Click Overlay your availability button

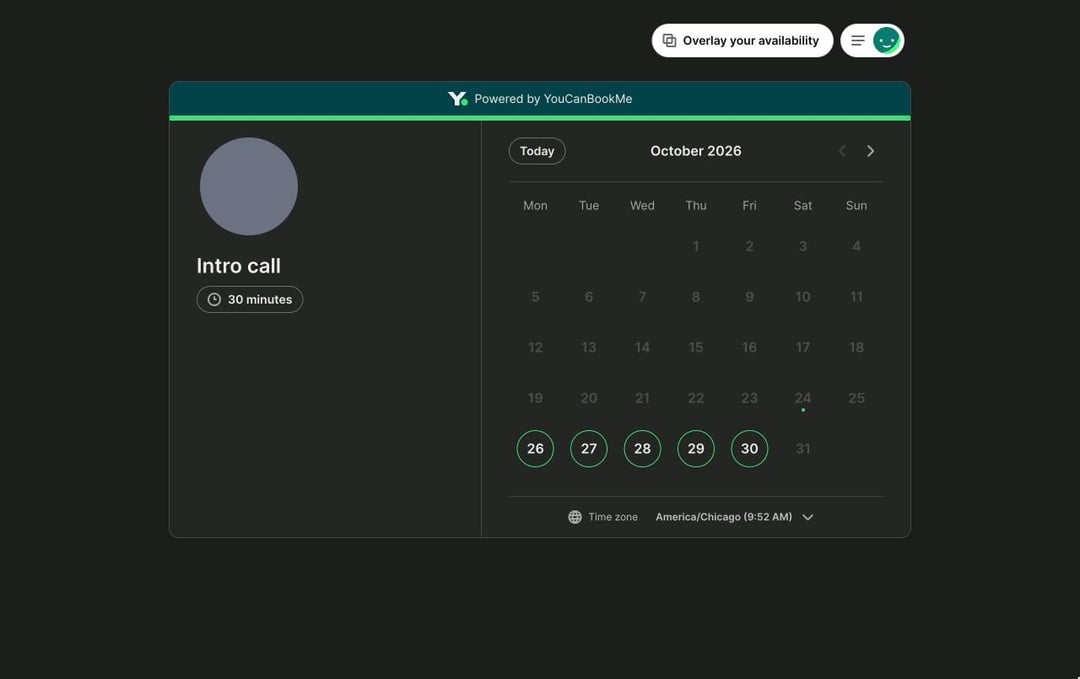tap(742, 41)
